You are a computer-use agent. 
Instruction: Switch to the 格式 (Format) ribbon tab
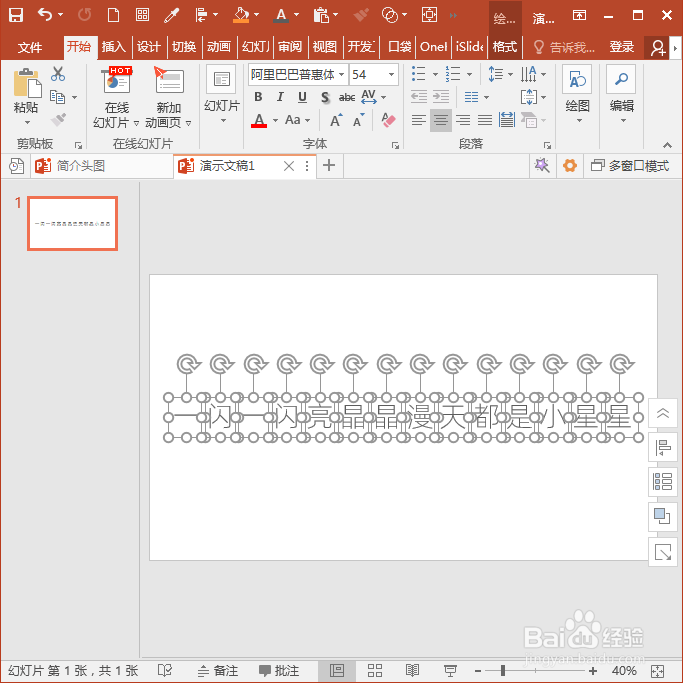504,47
